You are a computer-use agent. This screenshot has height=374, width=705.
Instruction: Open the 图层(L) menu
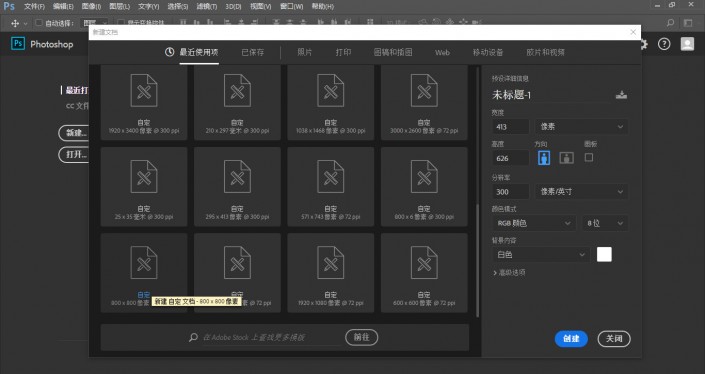click(120, 6)
